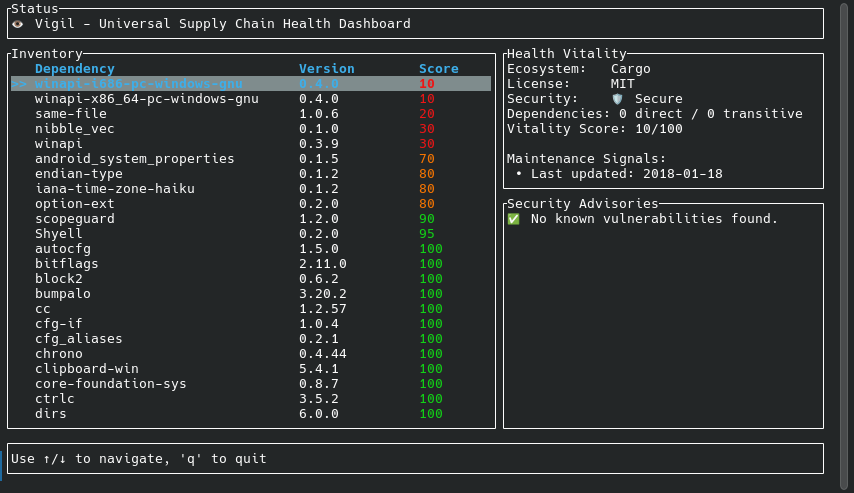Click score 90 of scopeguard

tap(426, 219)
